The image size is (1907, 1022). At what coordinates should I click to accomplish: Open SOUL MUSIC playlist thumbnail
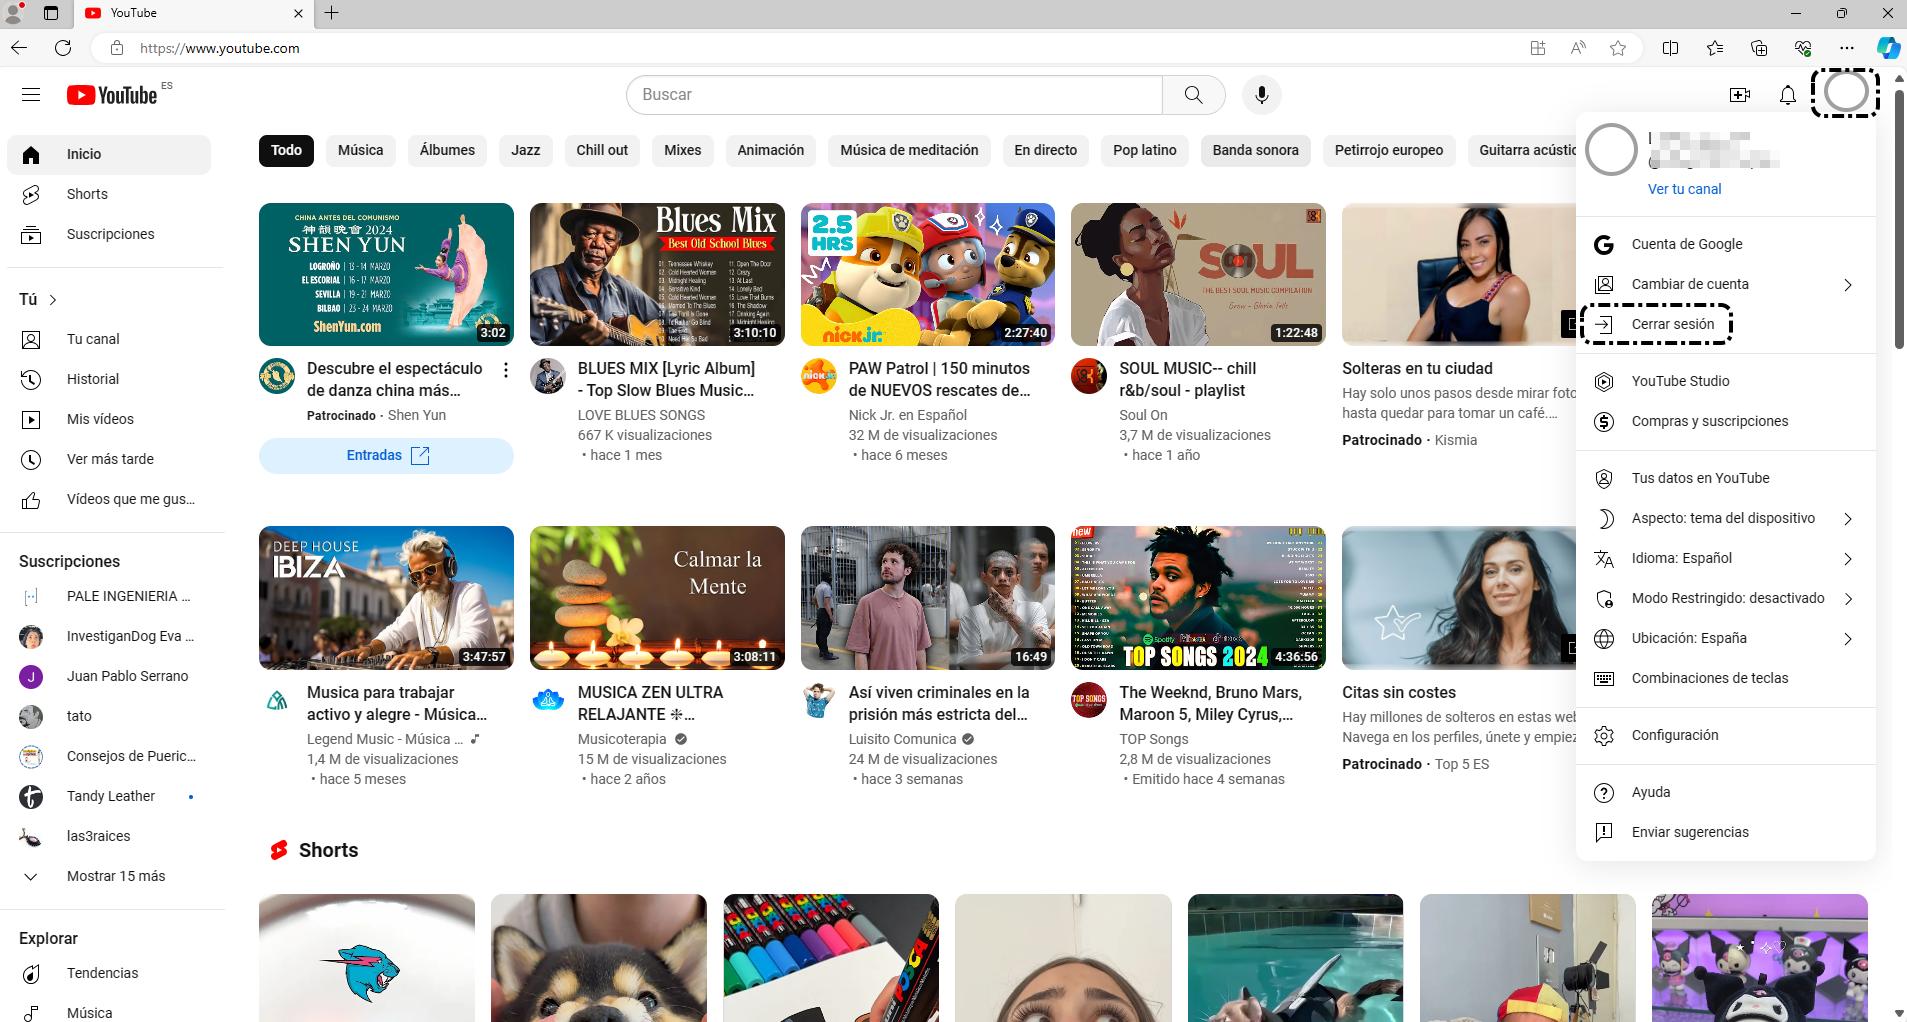(1198, 274)
